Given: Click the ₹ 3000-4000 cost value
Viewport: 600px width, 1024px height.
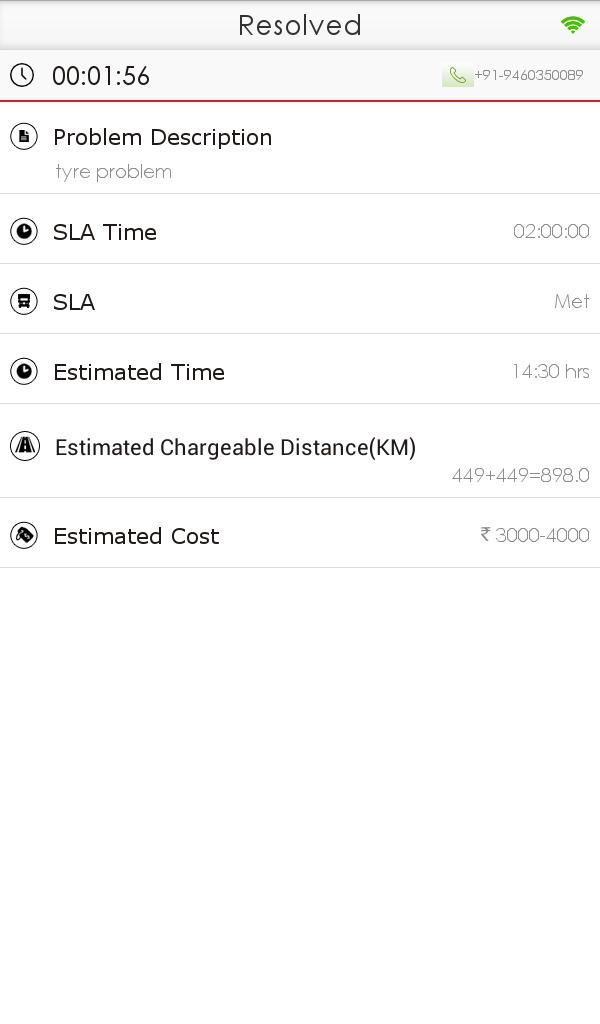Looking at the screenshot, I should [x=535, y=535].
